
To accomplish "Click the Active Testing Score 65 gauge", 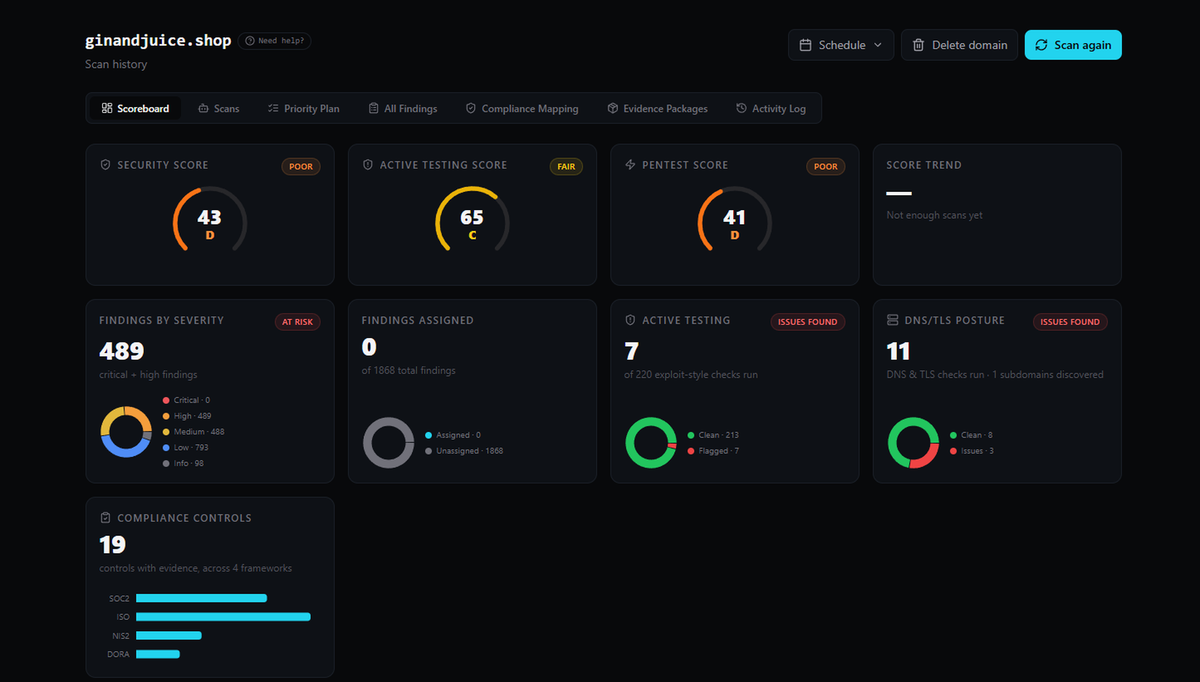I will click(472, 221).
